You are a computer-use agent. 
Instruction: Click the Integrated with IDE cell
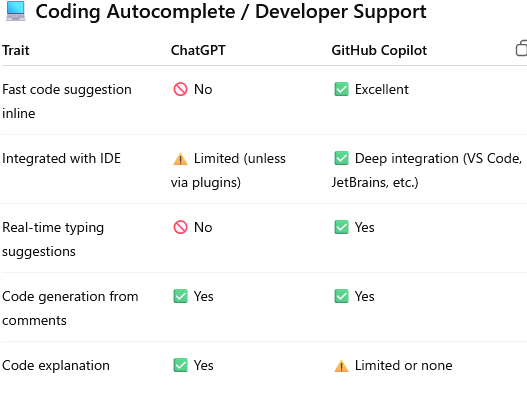tap(62, 158)
